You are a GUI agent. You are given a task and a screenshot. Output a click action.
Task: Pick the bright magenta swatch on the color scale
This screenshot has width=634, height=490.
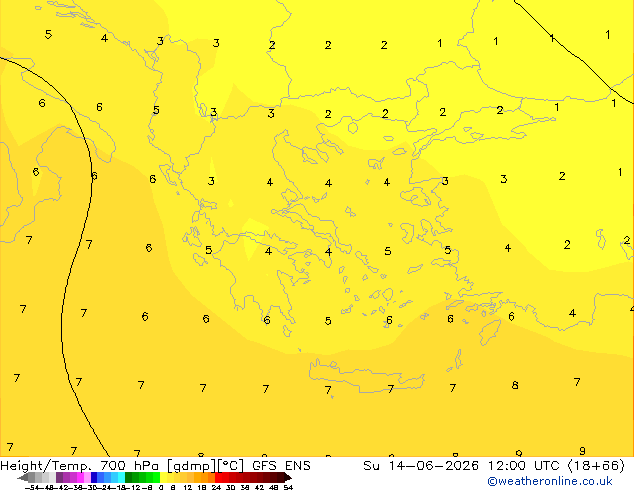coord(80,477)
